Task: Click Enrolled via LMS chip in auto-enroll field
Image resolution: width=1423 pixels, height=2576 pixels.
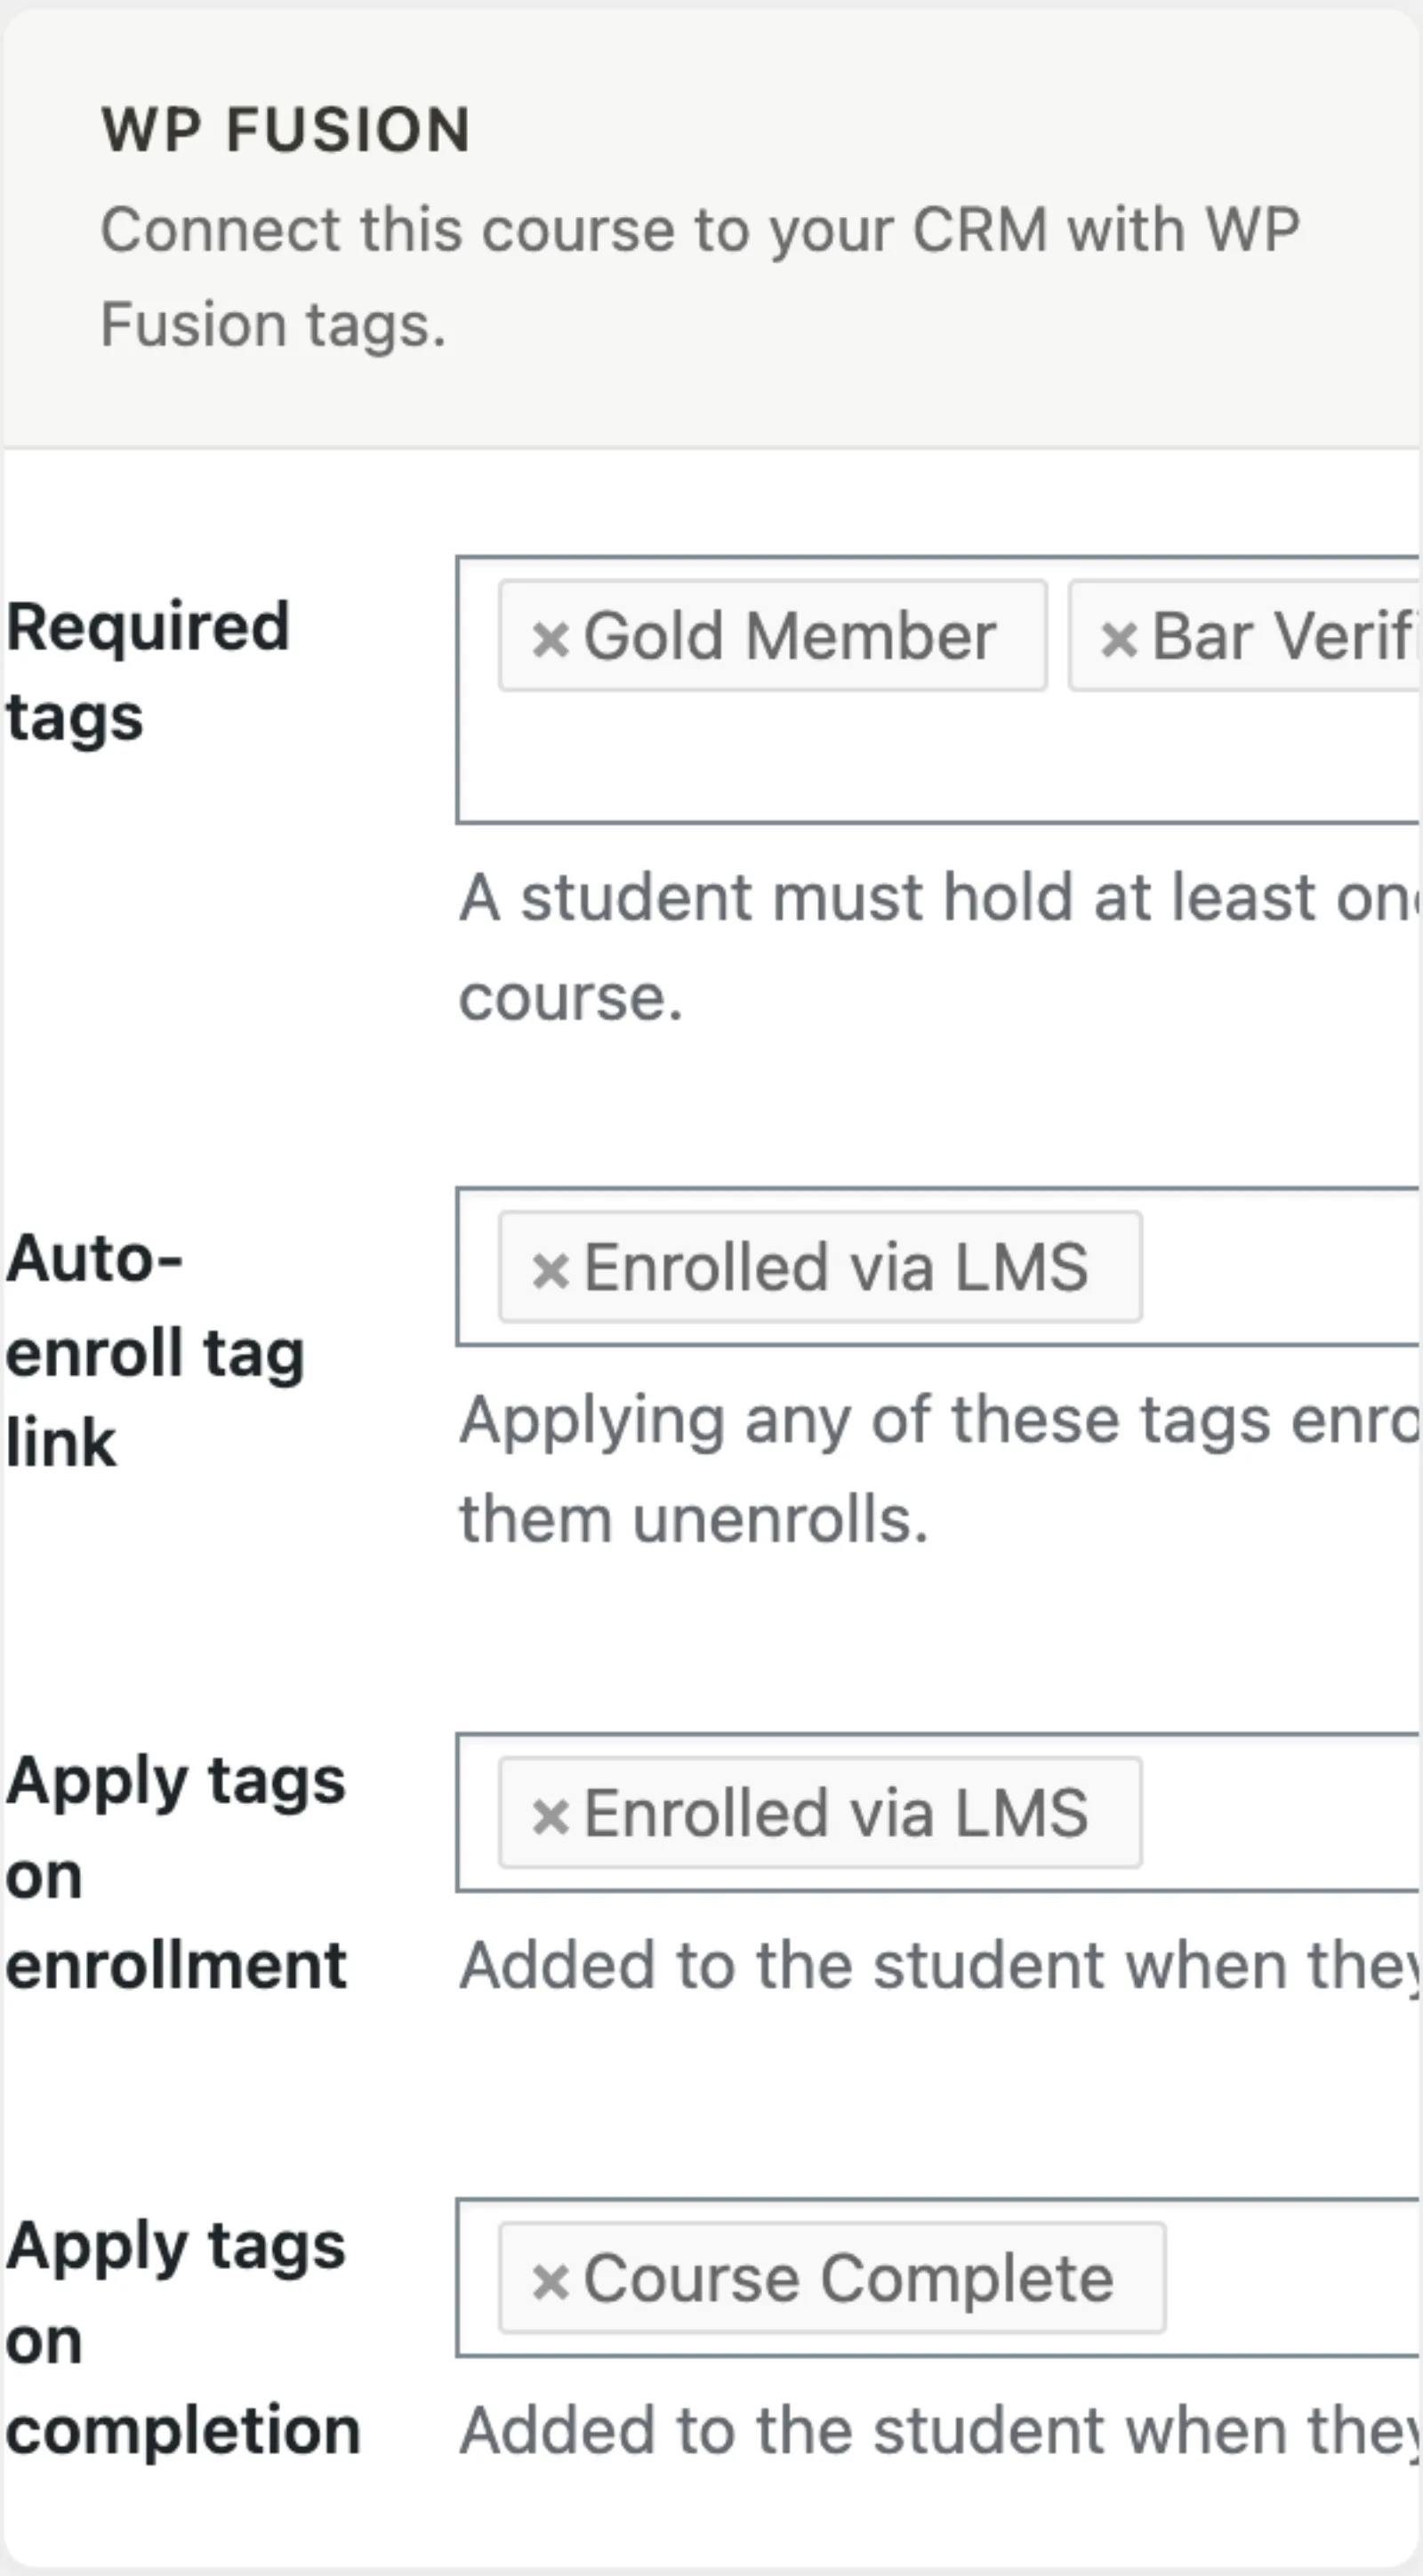Action: point(820,1267)
